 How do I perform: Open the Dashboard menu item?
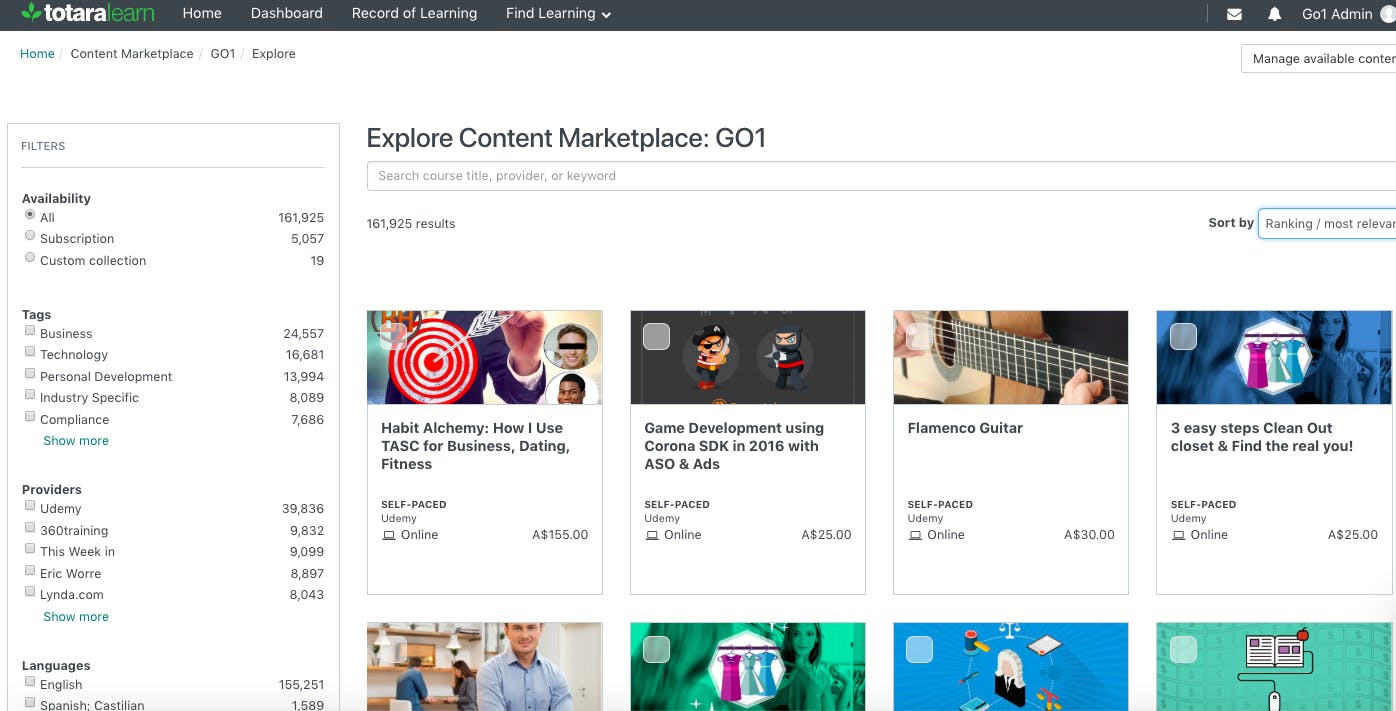coord(287,14)
